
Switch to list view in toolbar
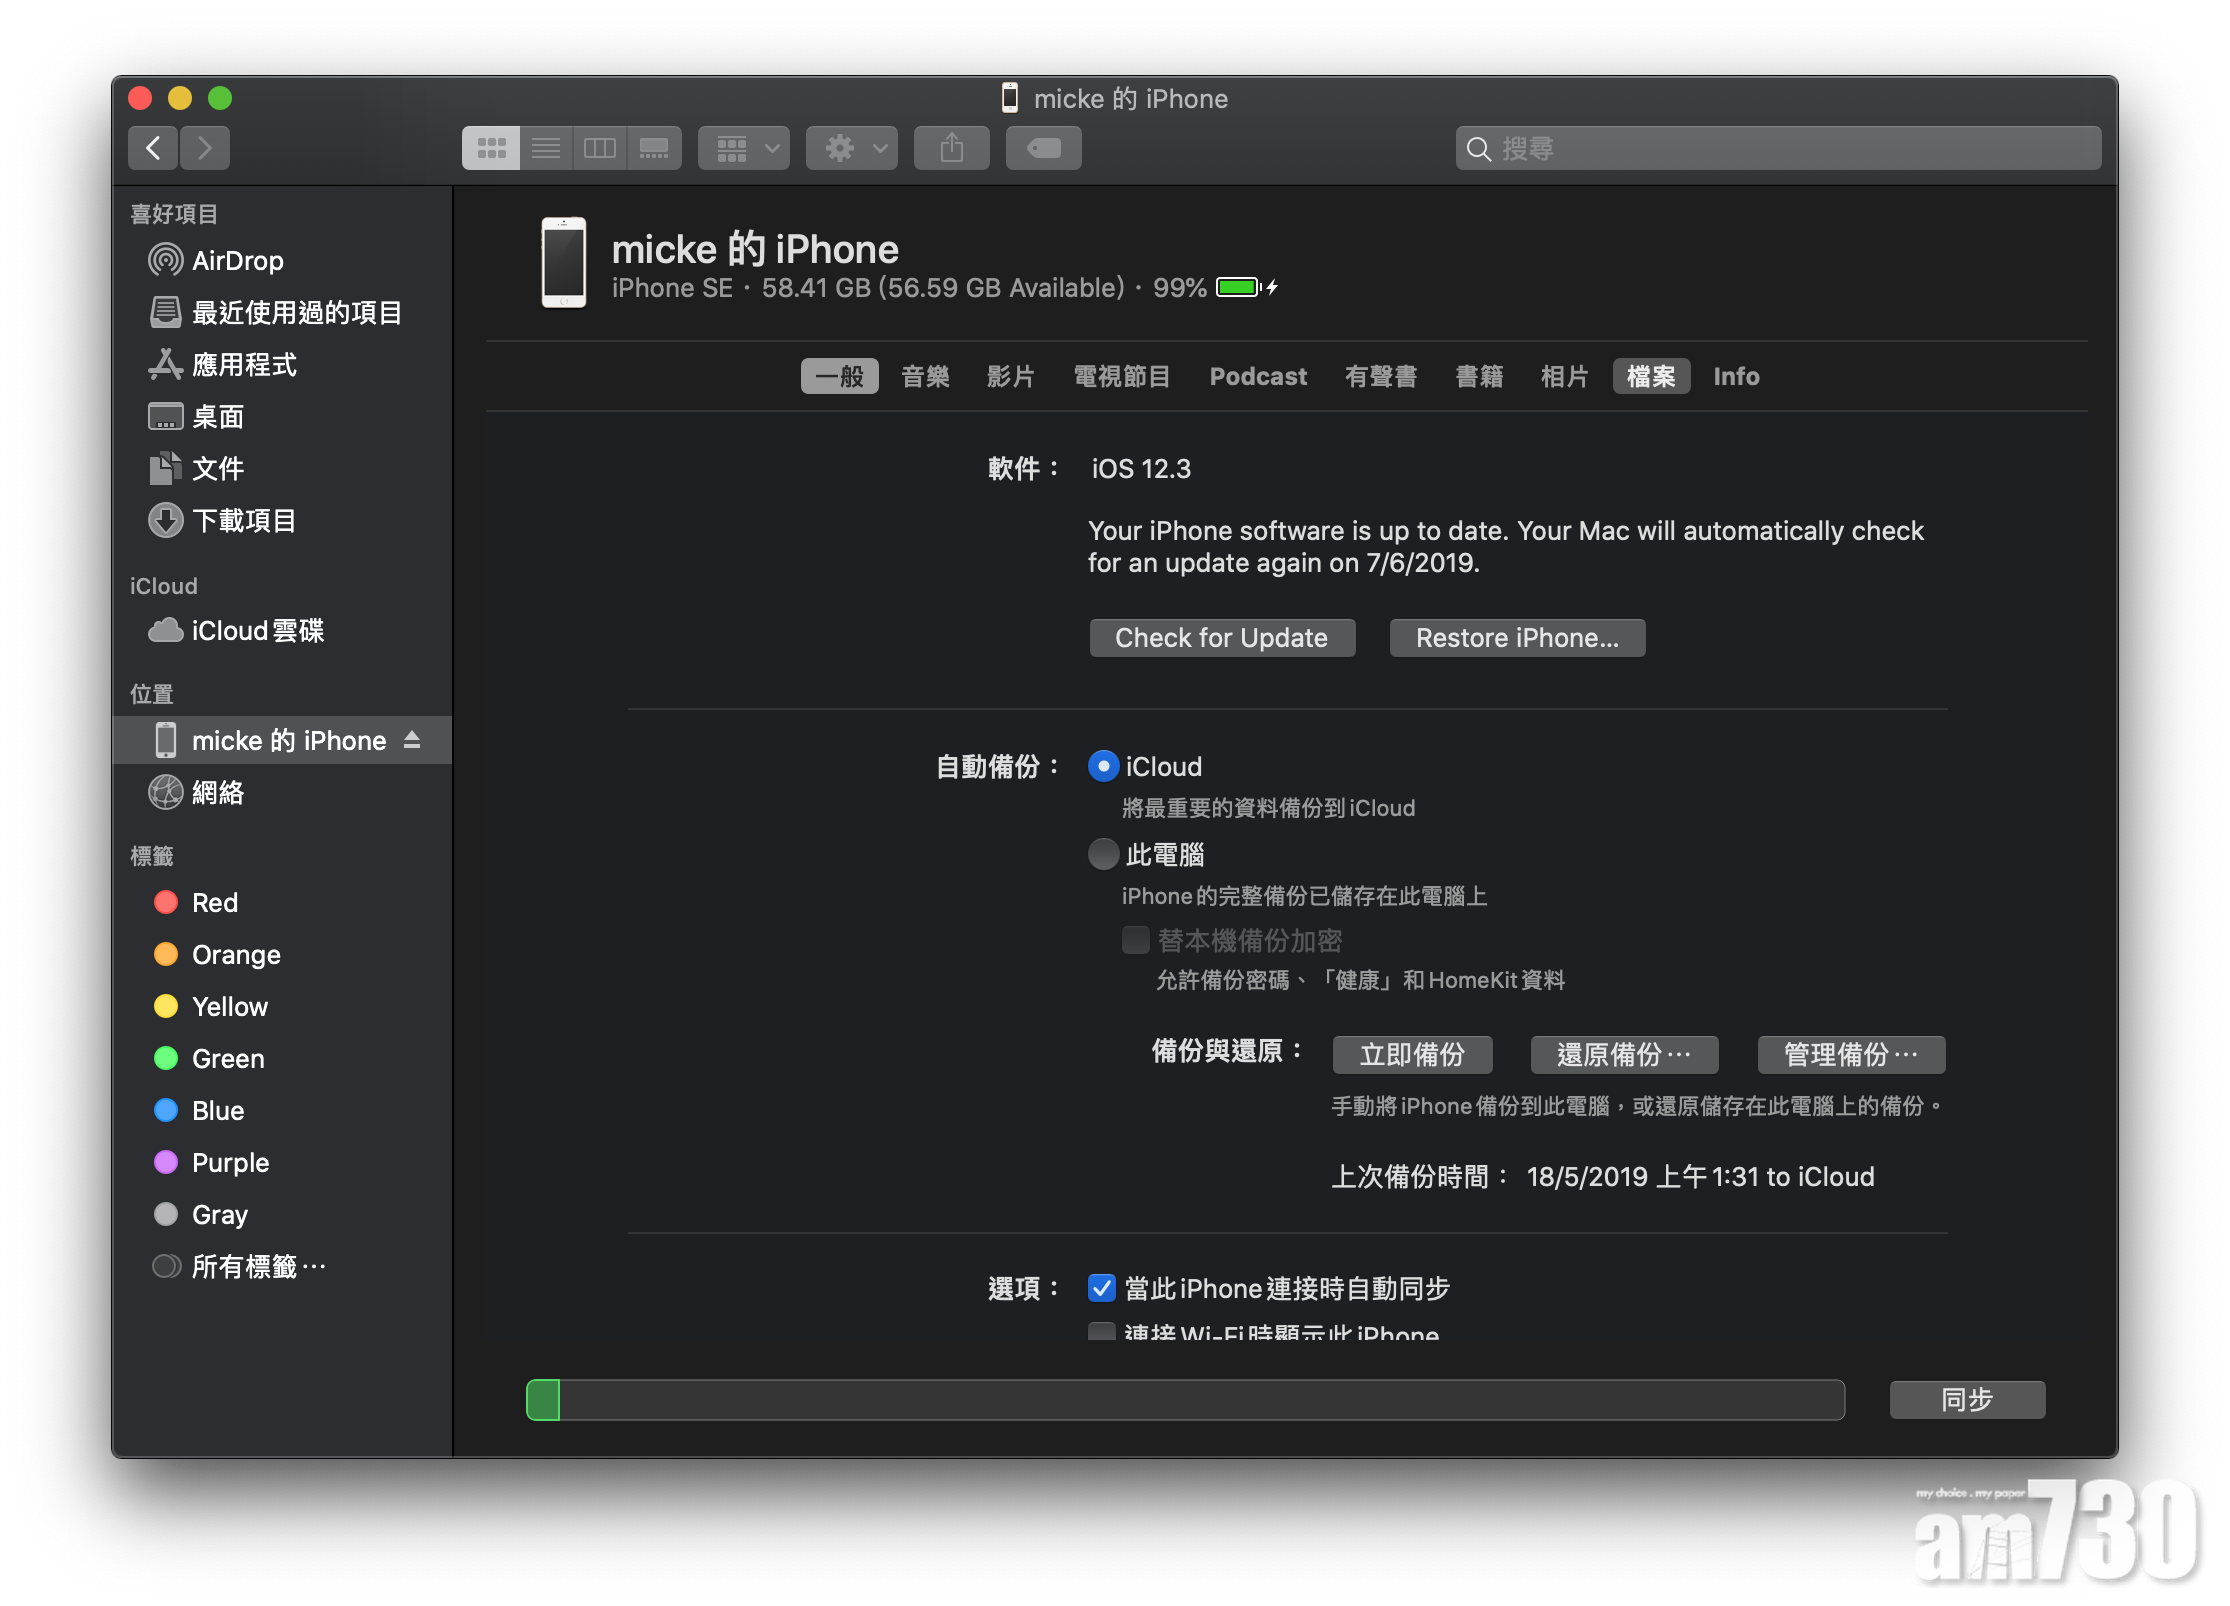546,149
